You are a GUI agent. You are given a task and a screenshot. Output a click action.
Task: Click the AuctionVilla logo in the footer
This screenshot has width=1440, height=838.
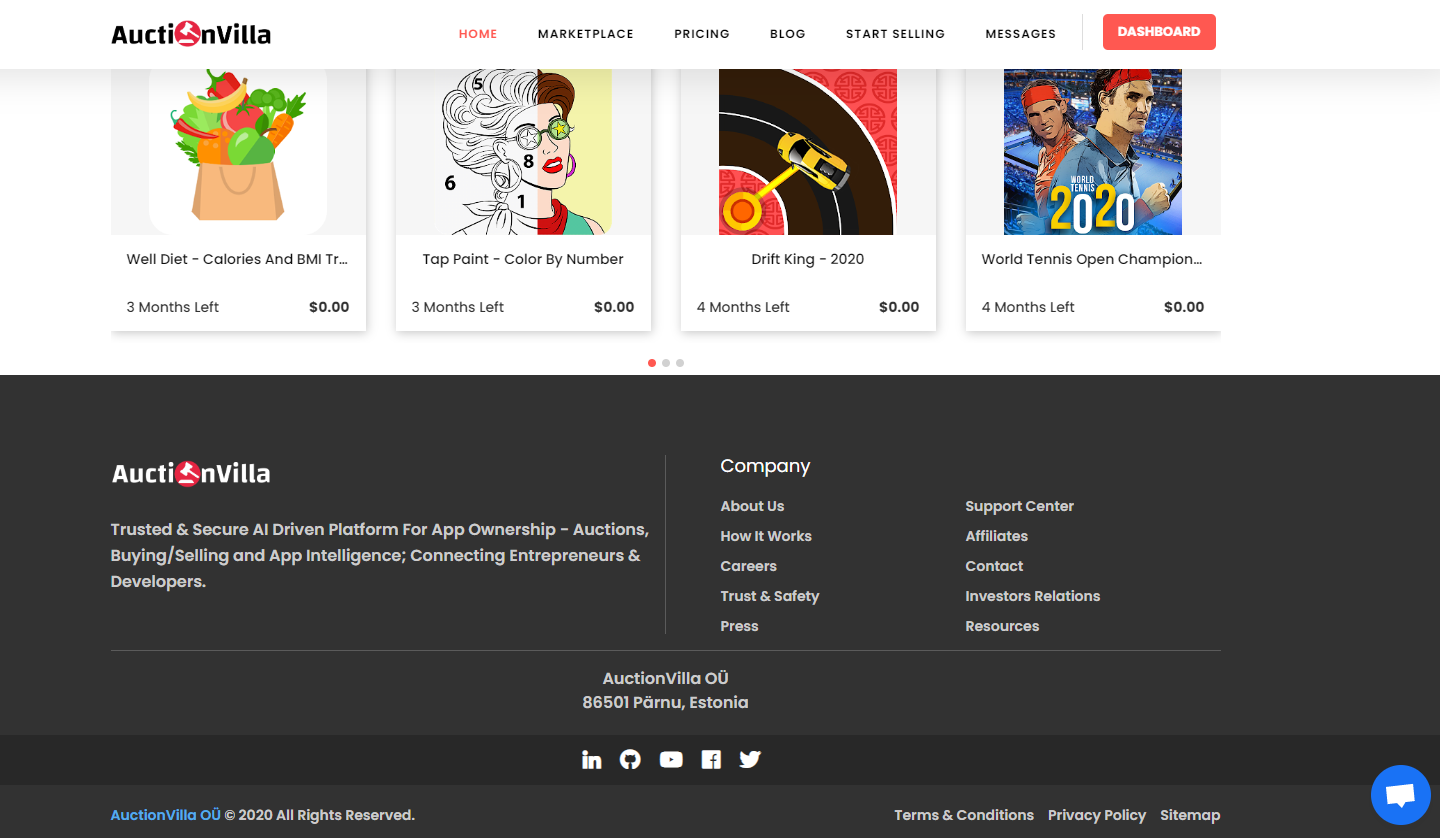point(189,473)
